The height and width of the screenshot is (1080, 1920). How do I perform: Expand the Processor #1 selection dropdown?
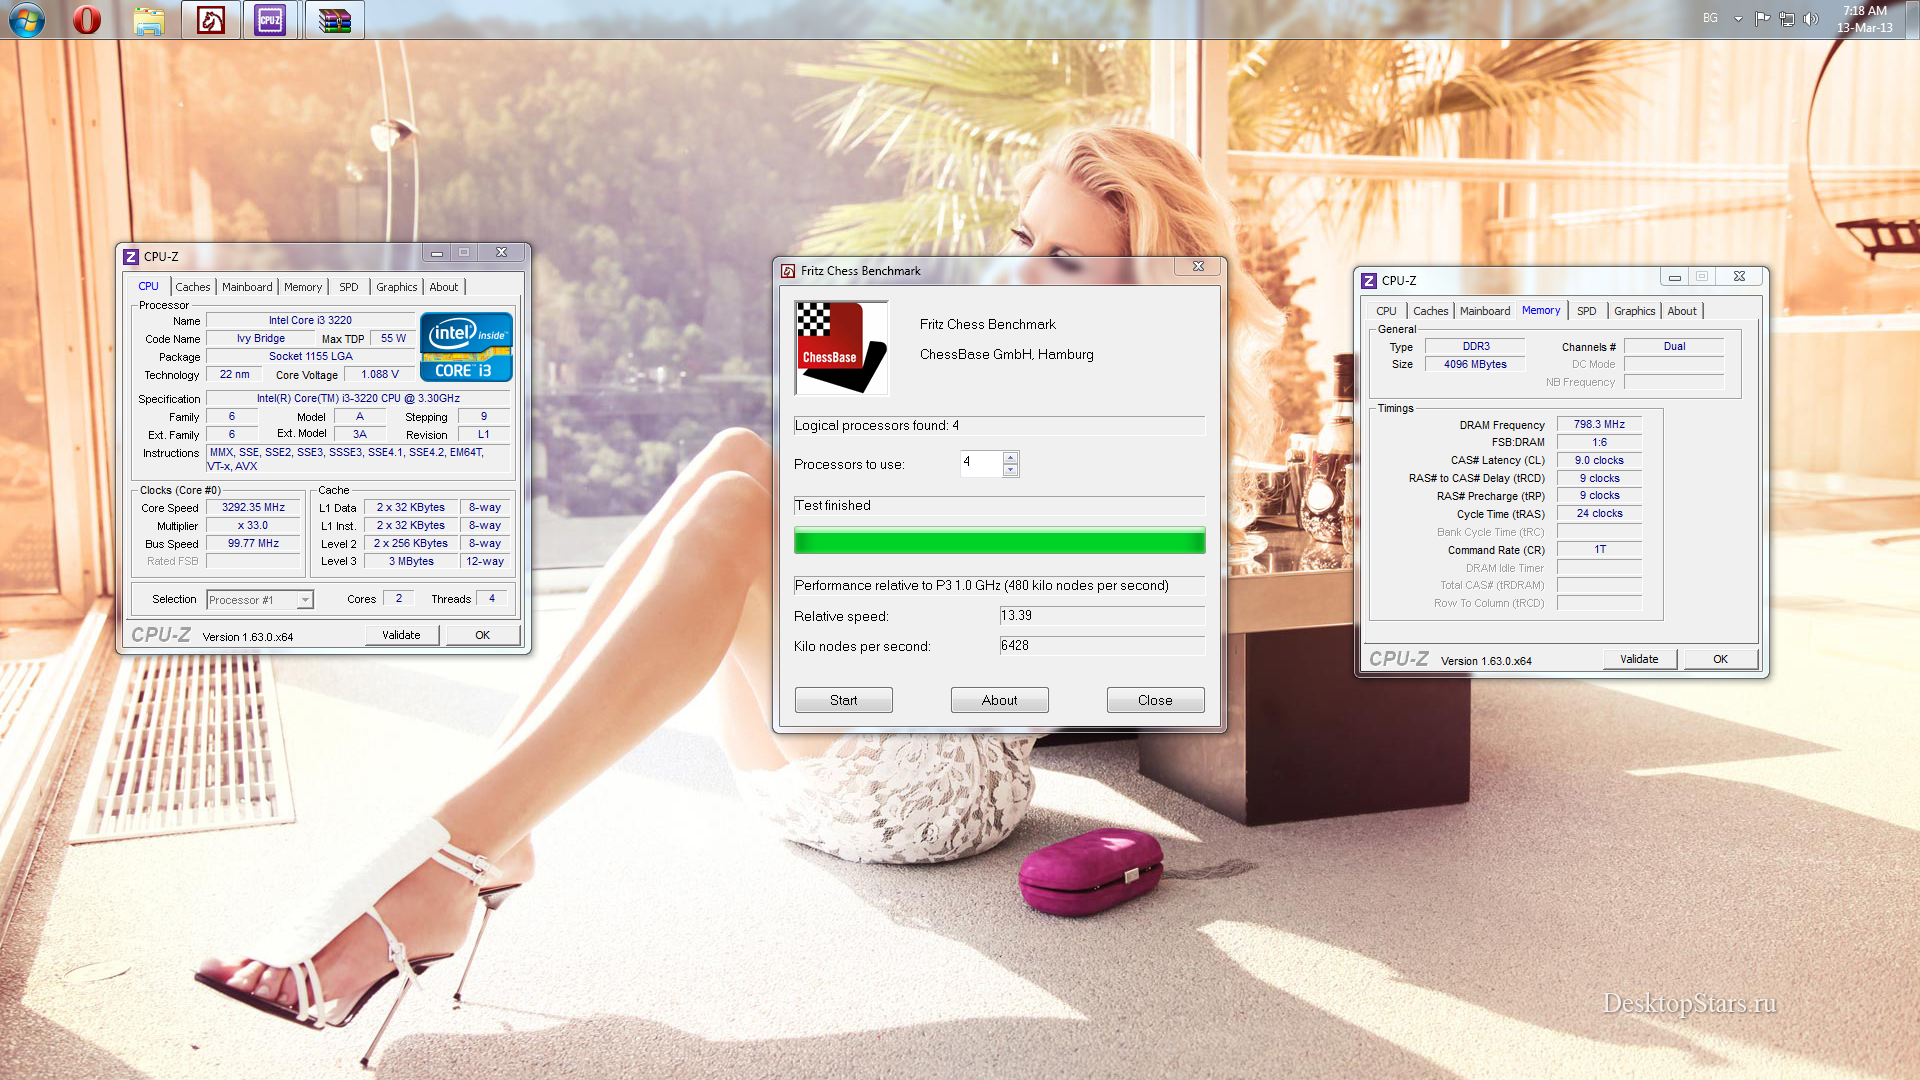(x=305, y=600)
